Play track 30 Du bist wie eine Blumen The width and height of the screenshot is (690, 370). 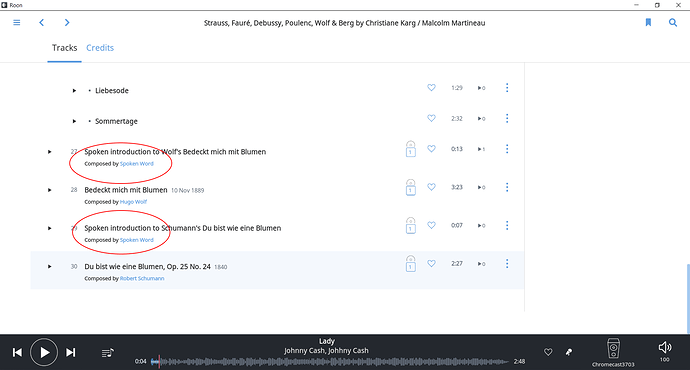(50, 267)
